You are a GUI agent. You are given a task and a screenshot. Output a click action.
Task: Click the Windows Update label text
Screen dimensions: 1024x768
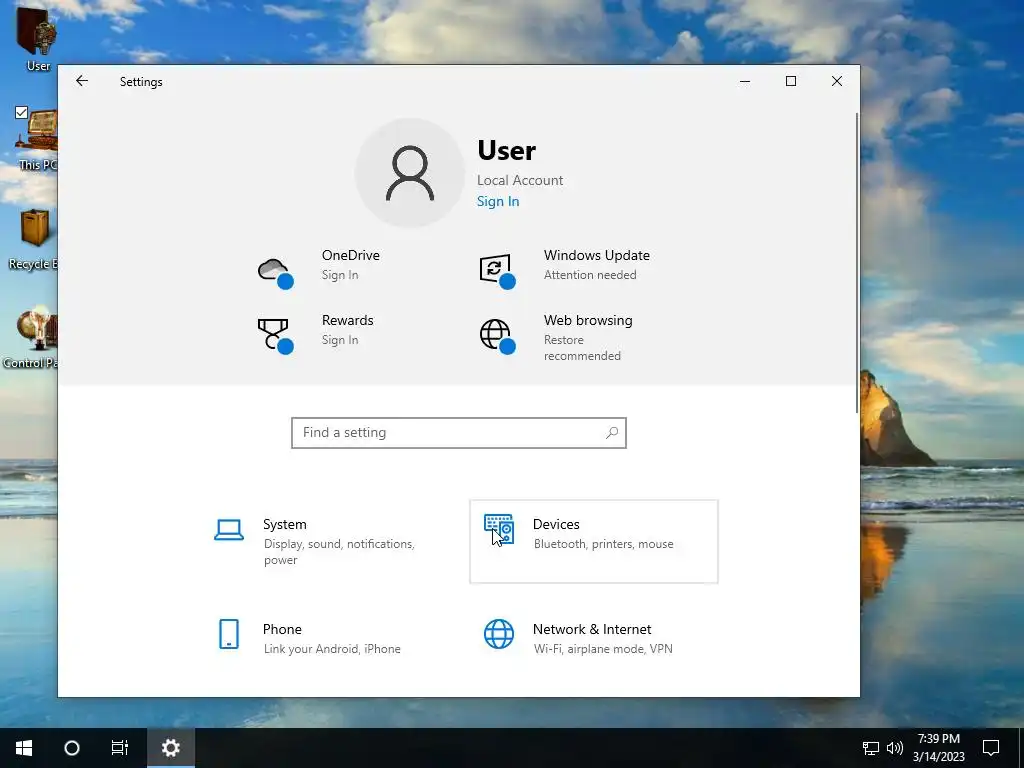596,255
